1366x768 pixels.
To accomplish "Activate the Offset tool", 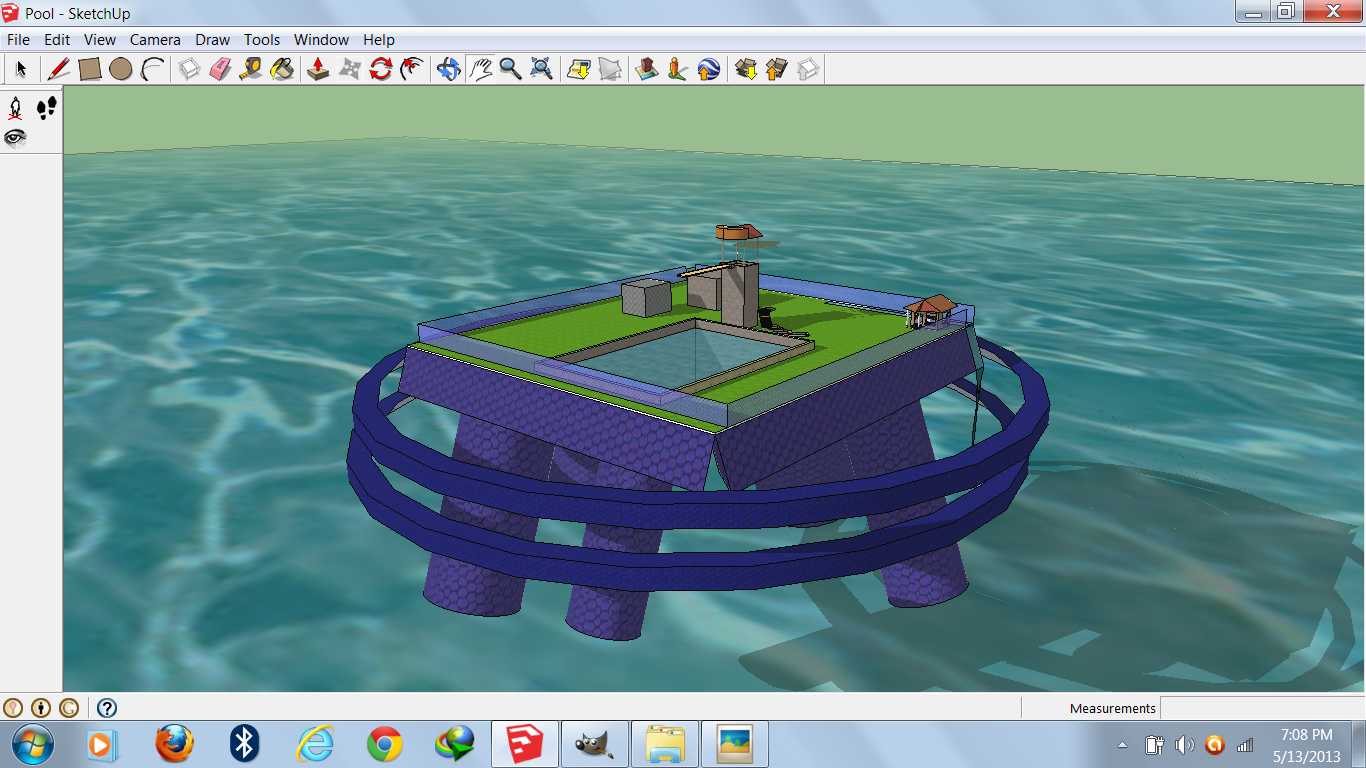I will 411,69.
